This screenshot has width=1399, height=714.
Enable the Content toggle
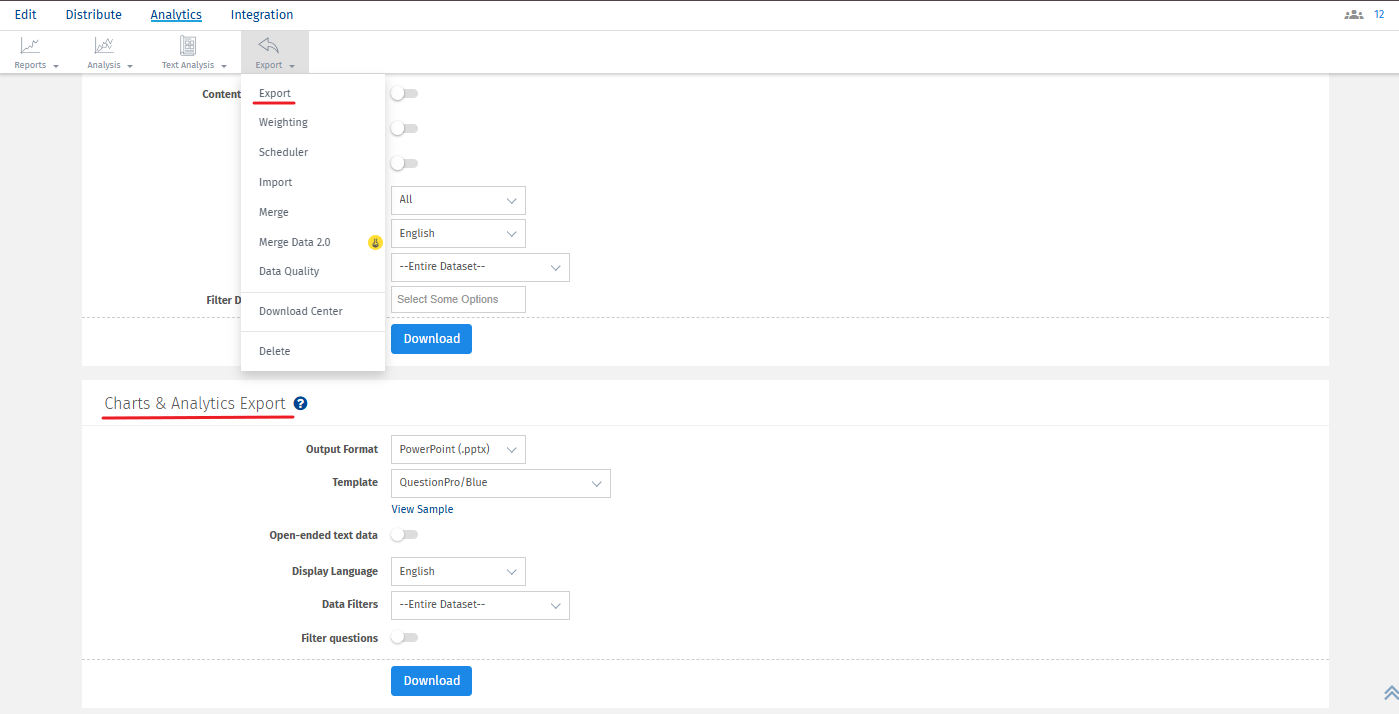coord(404,93)
